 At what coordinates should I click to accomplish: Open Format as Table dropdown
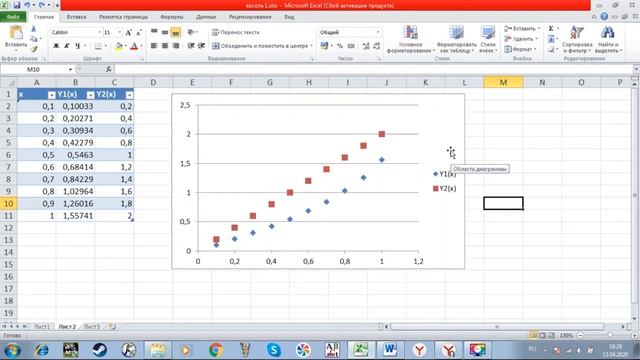[x=456, y=39]
